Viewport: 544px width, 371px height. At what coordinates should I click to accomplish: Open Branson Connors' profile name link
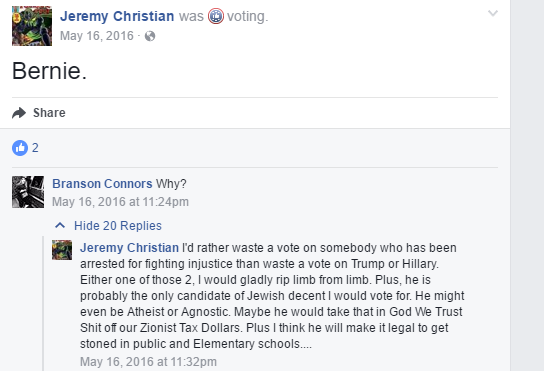[x=102, y=184]
